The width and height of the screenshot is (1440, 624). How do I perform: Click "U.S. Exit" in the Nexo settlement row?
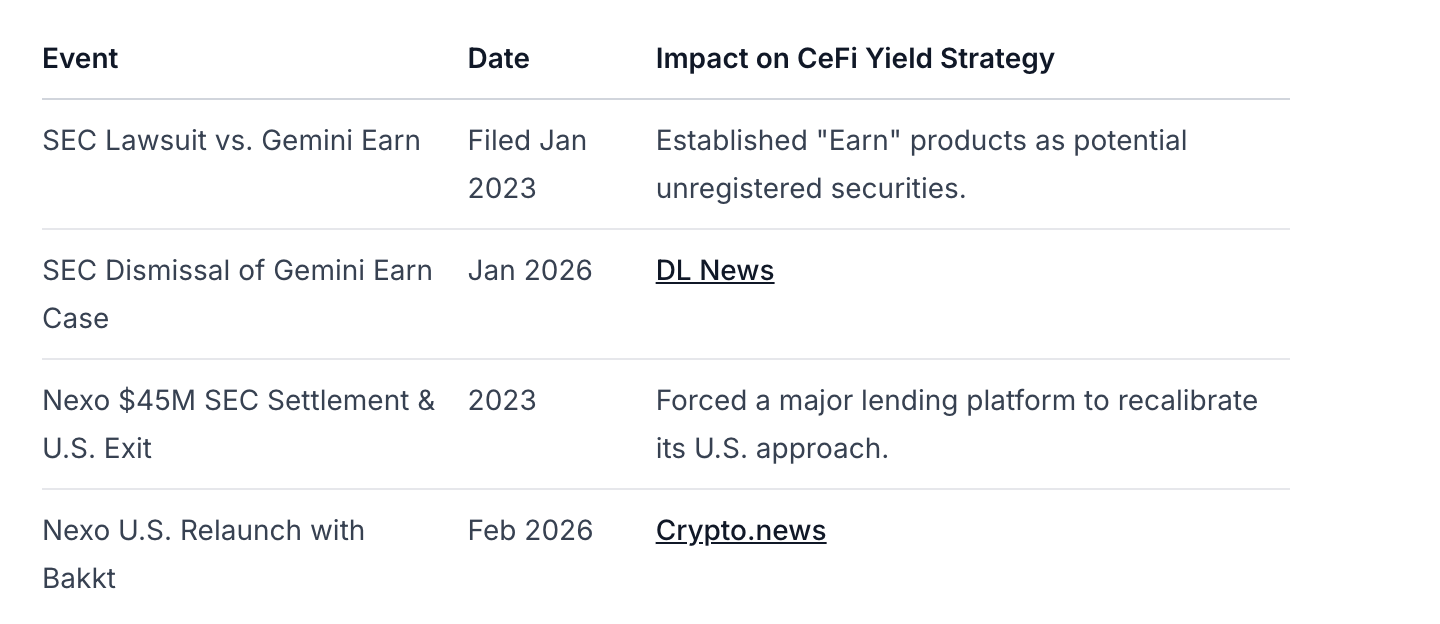pos(97,449)
